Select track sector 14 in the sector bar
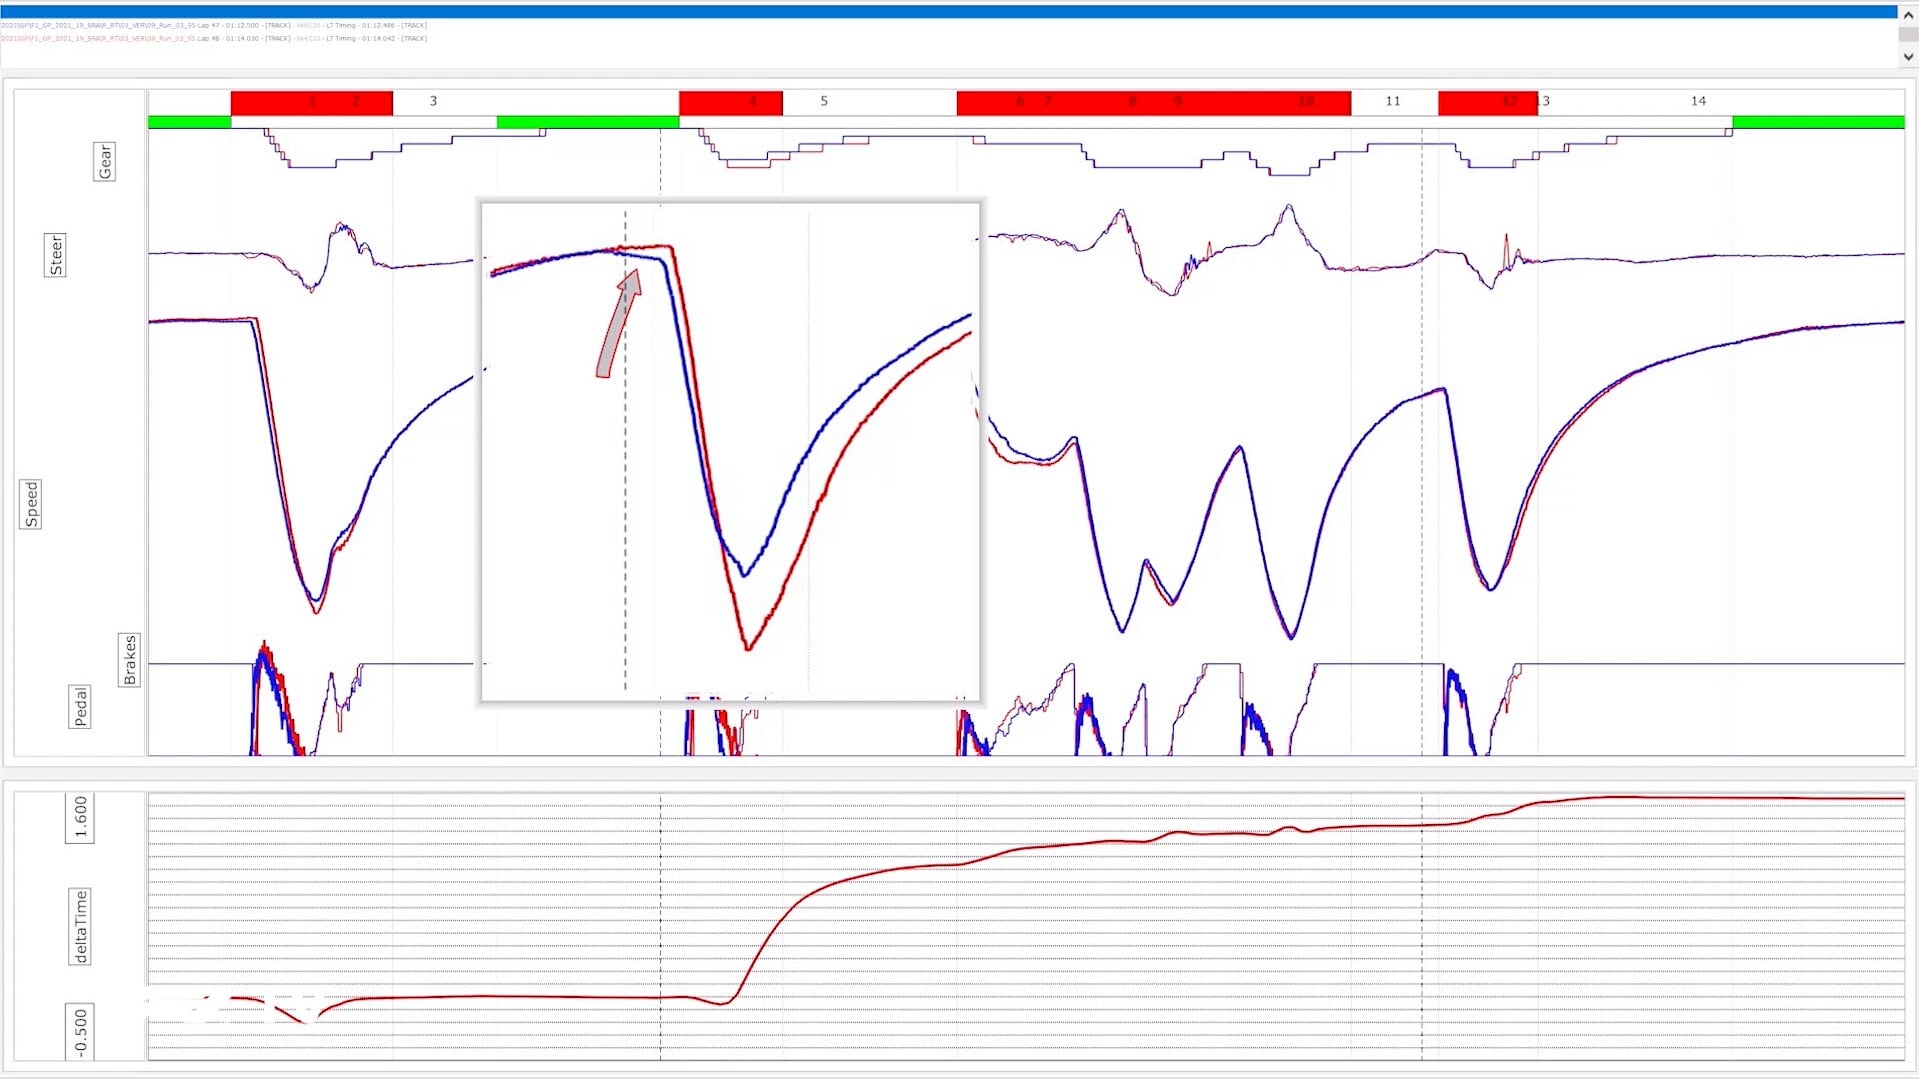This screenshot has height=1079, width=1919. [x=1698, y=101]
